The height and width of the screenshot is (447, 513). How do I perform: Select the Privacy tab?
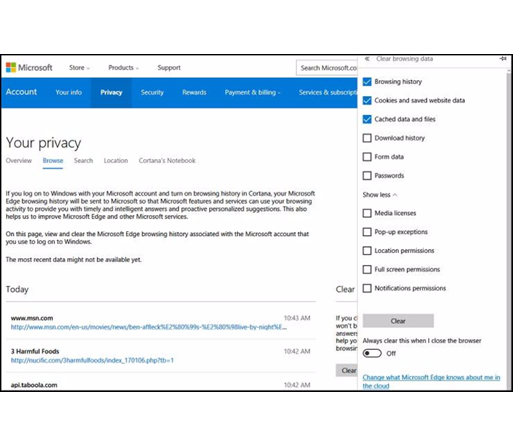point(111,93)
